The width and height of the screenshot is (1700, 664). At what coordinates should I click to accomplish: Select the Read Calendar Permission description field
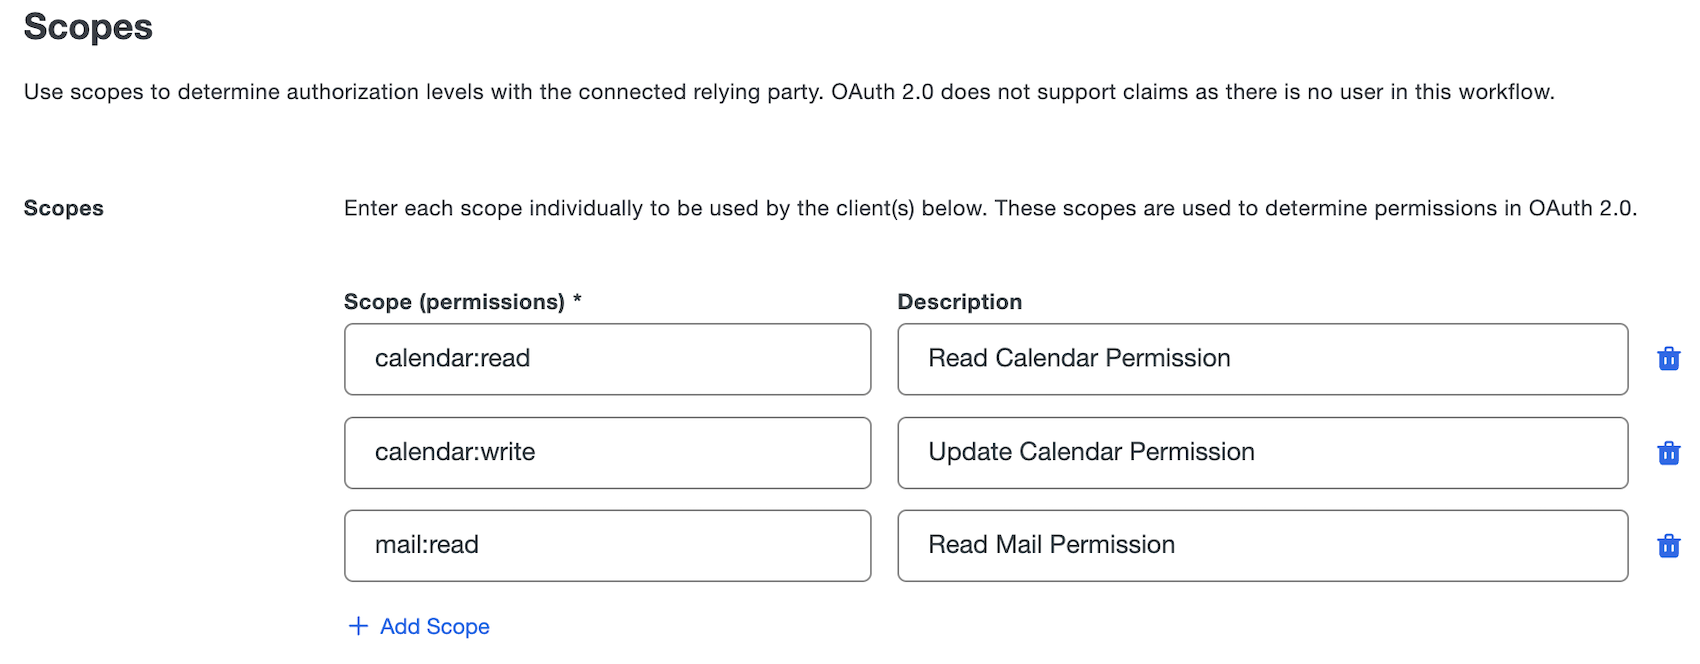tap(1262, 358)
